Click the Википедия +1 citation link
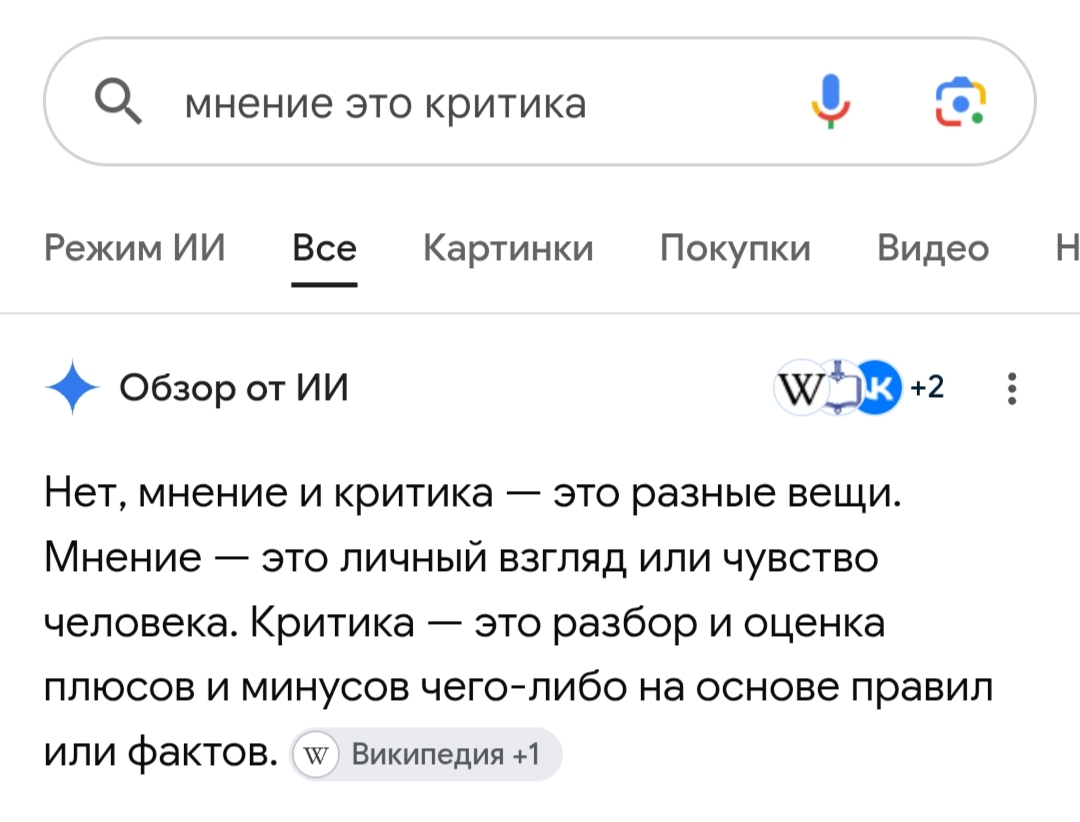 pyautogui.click(x=426, y=754)
